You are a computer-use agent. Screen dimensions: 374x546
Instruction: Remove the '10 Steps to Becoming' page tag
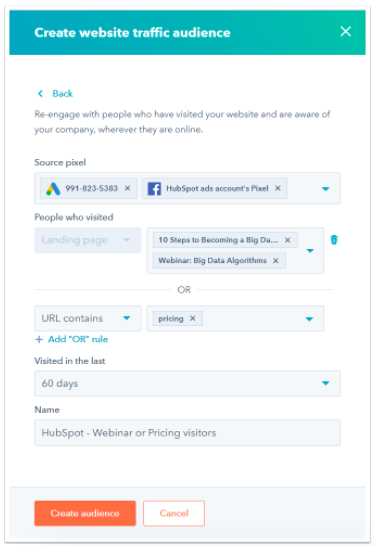(x=287, y=240)
